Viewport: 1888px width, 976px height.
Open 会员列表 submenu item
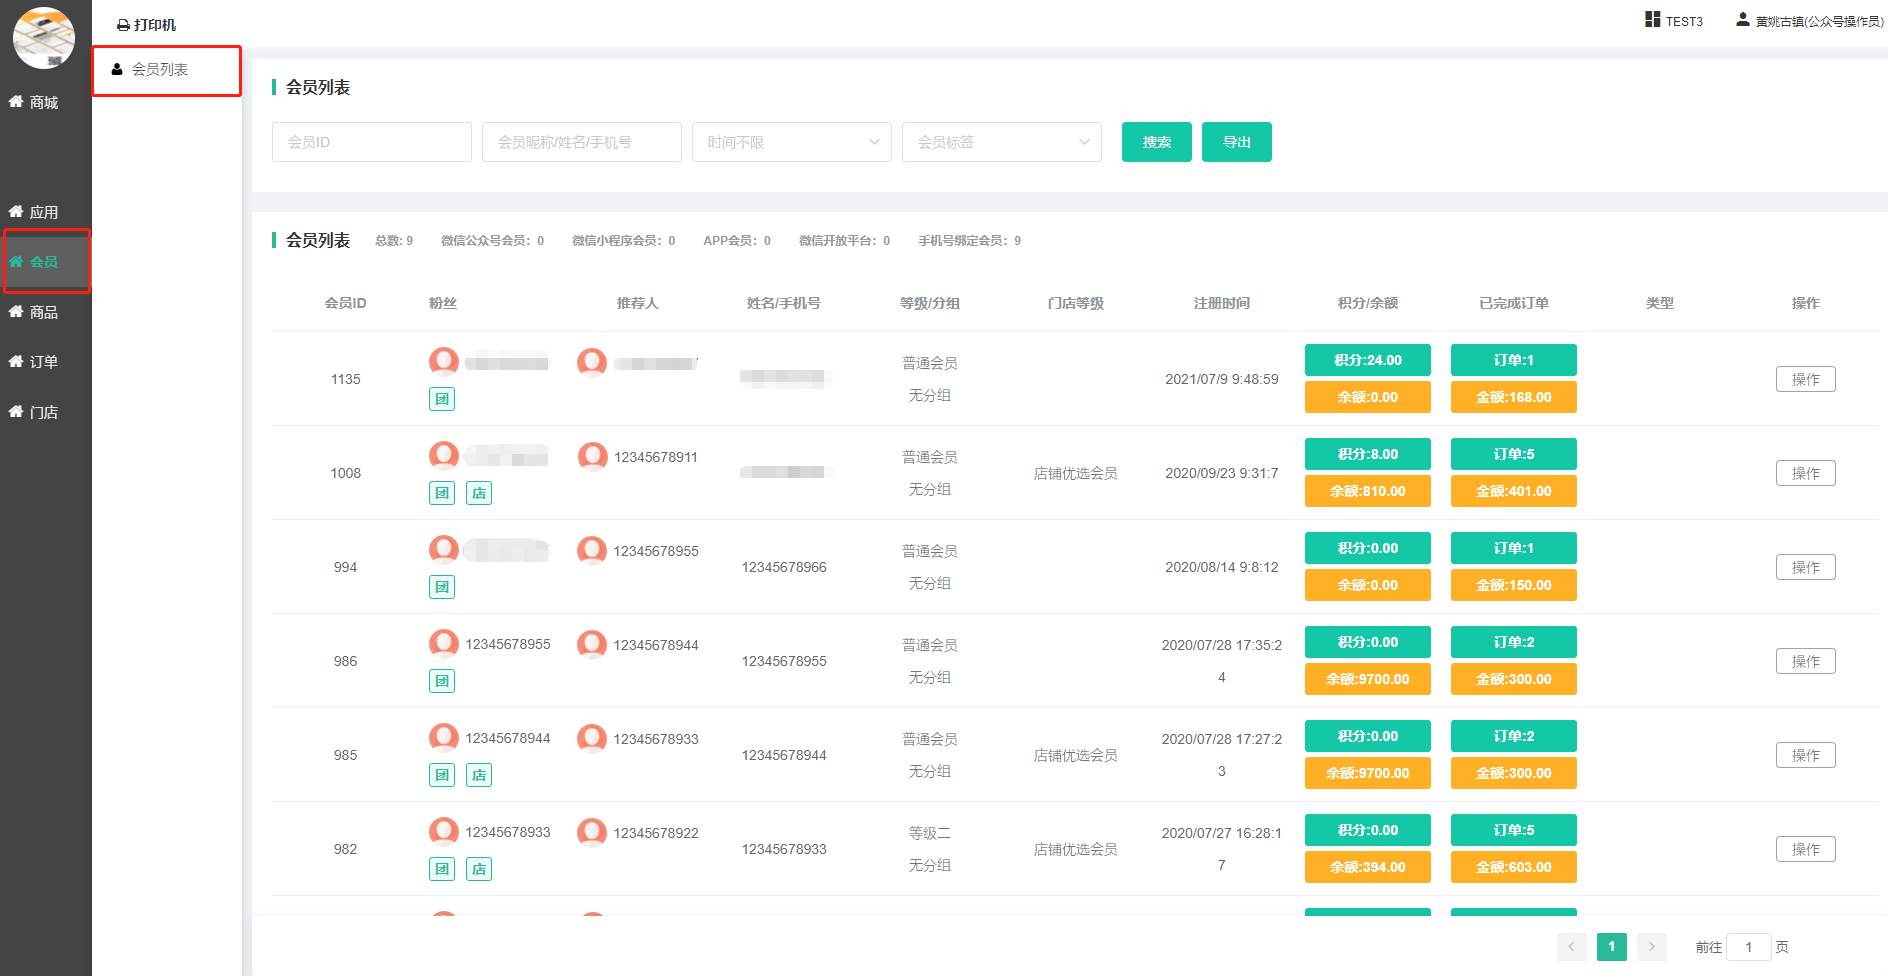160,70
